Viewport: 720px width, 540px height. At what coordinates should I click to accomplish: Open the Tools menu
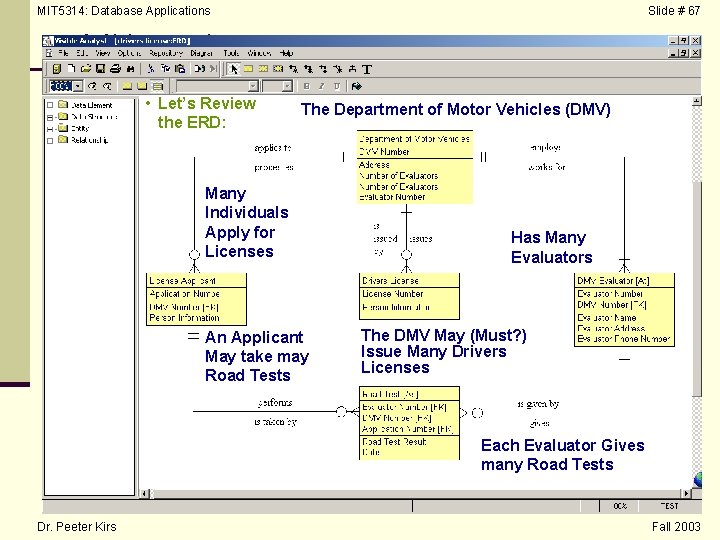tap(231, 53)
